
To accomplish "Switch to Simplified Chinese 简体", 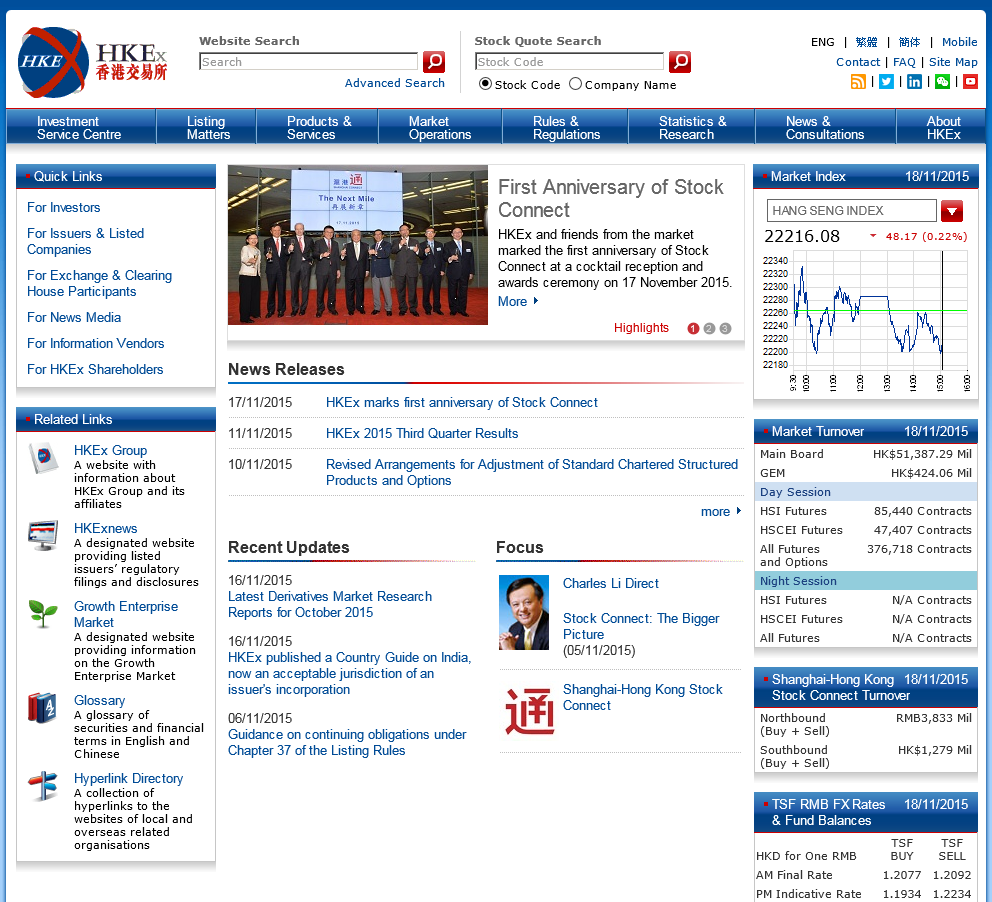I will click(909, 42).
